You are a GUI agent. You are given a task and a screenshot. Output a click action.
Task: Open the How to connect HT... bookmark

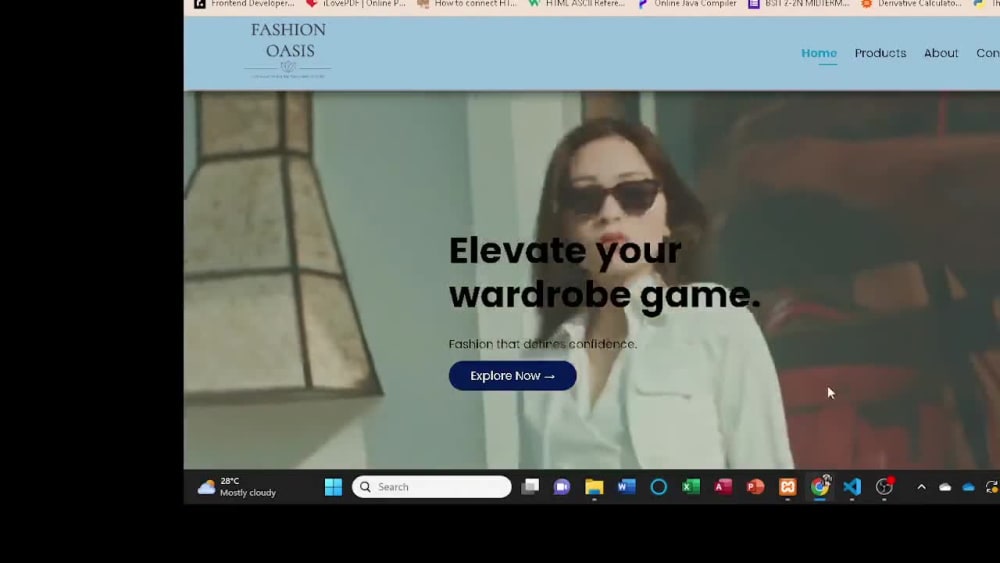click(x=467, y=4)
